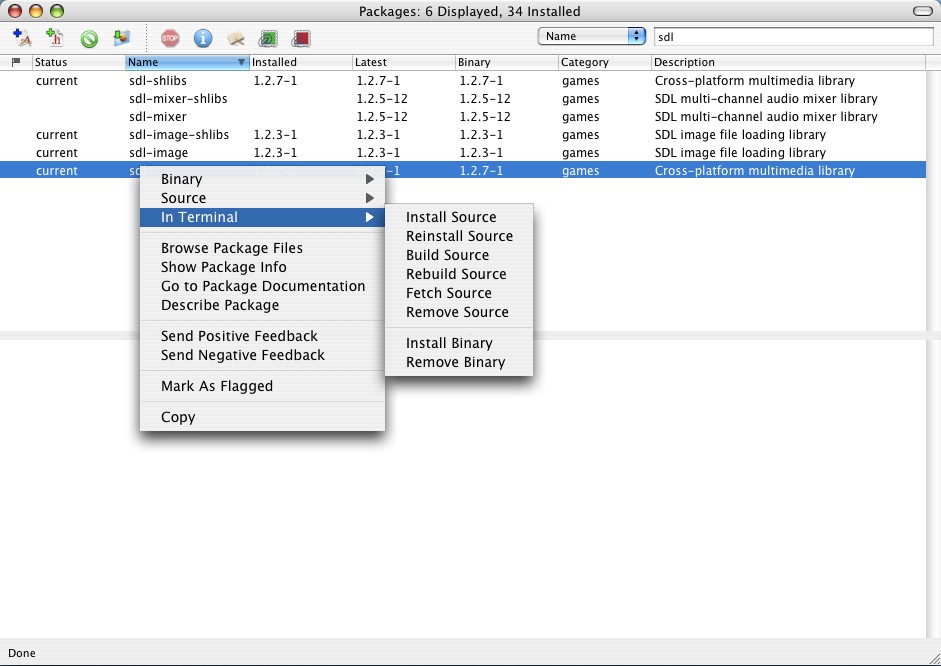Click the green stamp positive feedback icon
The height and width of the screenshot is (666, 941).
tap(268, 39)
